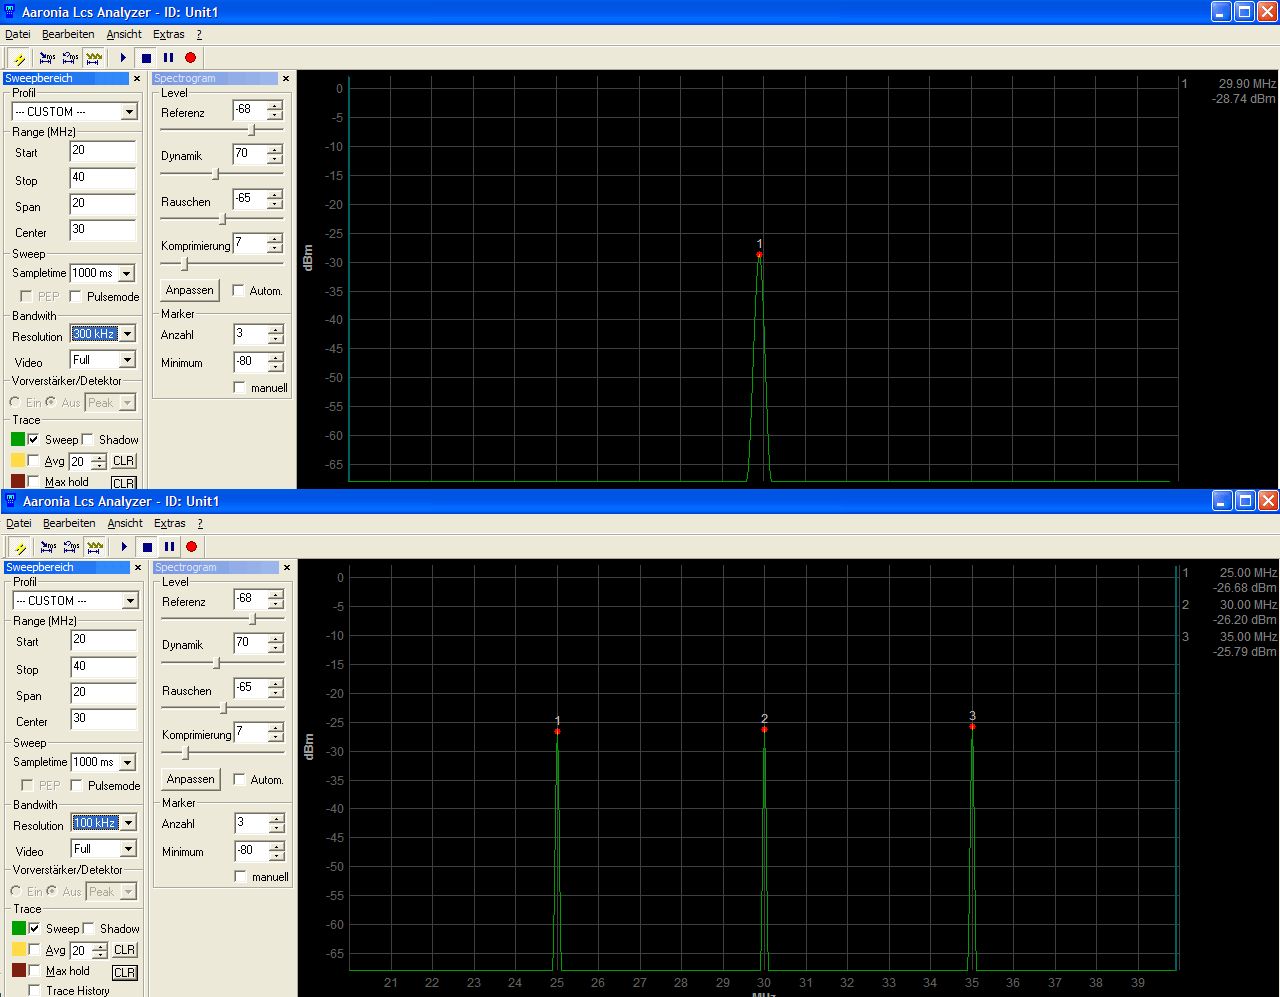Viewport: 1280px width, 997px height.
Task: Close the Spectrogram panel in the lower window
Action: [x=286, y=568]
